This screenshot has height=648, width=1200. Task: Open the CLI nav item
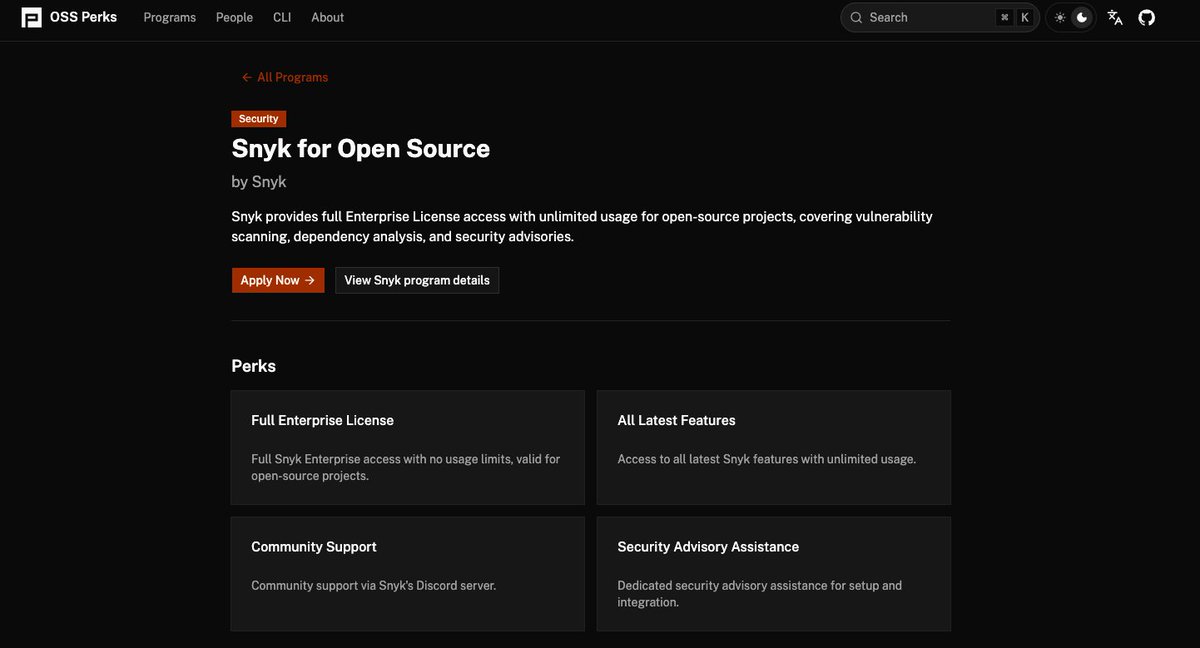(x=282, y=17)
